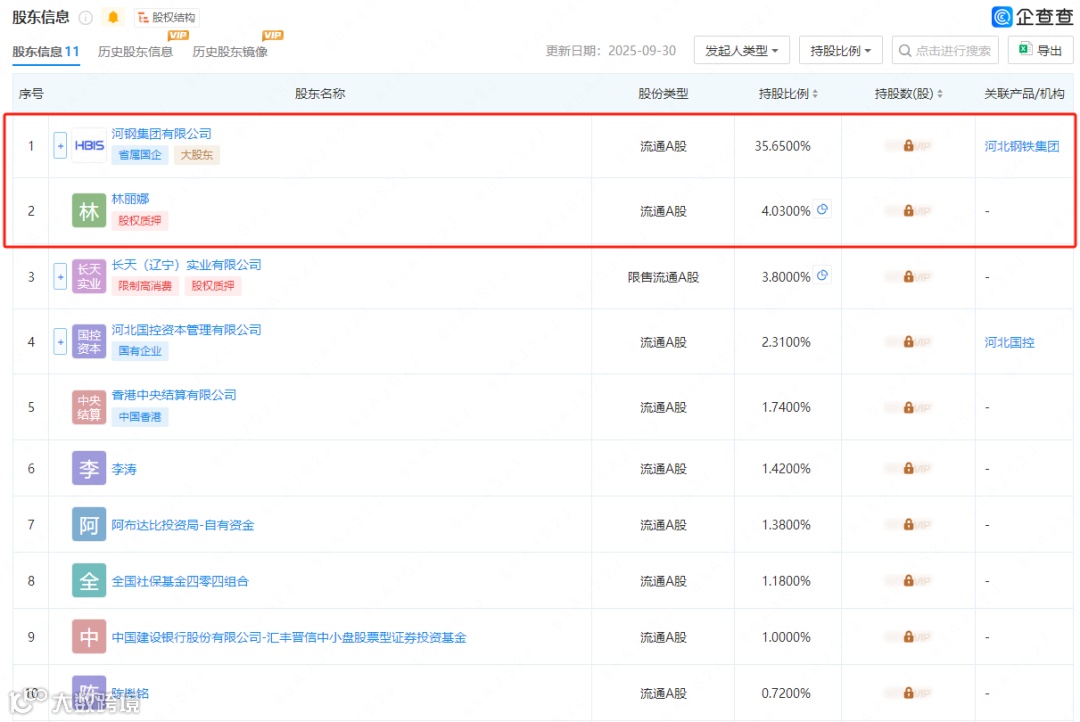This screenshot has height=722, width=1080.
Task: Click the history icon beside 3.8000%
Action: (x=822, y=276)
